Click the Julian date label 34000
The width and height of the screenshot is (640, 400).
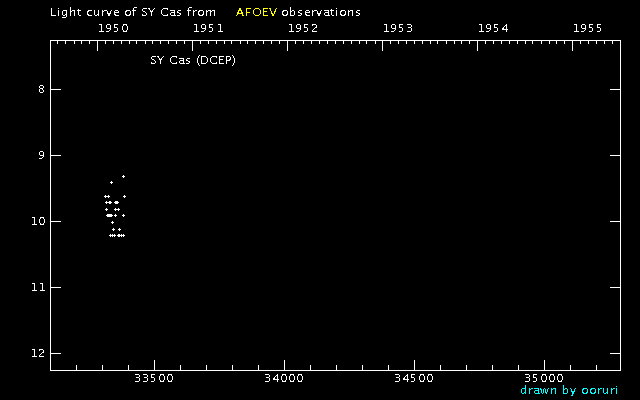284,378
